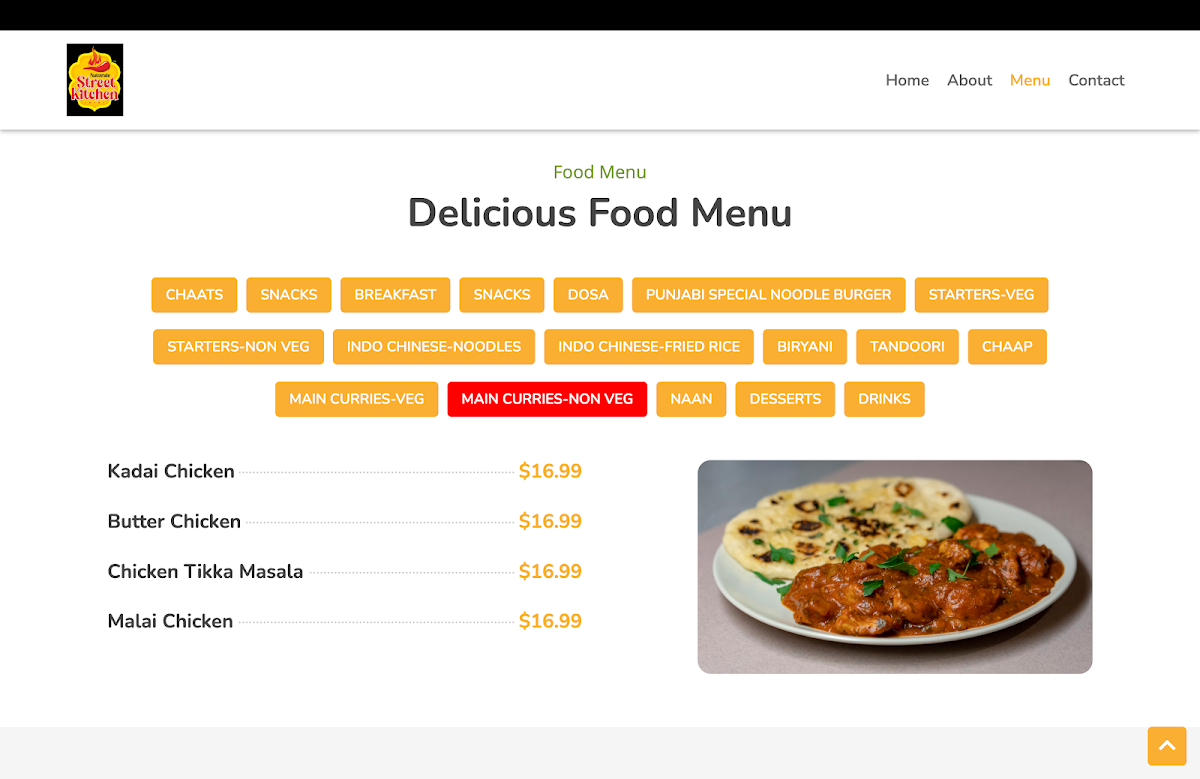Switch to the Biryani tab
This screenshot has width=1200, height=779.
pos(805,347)
